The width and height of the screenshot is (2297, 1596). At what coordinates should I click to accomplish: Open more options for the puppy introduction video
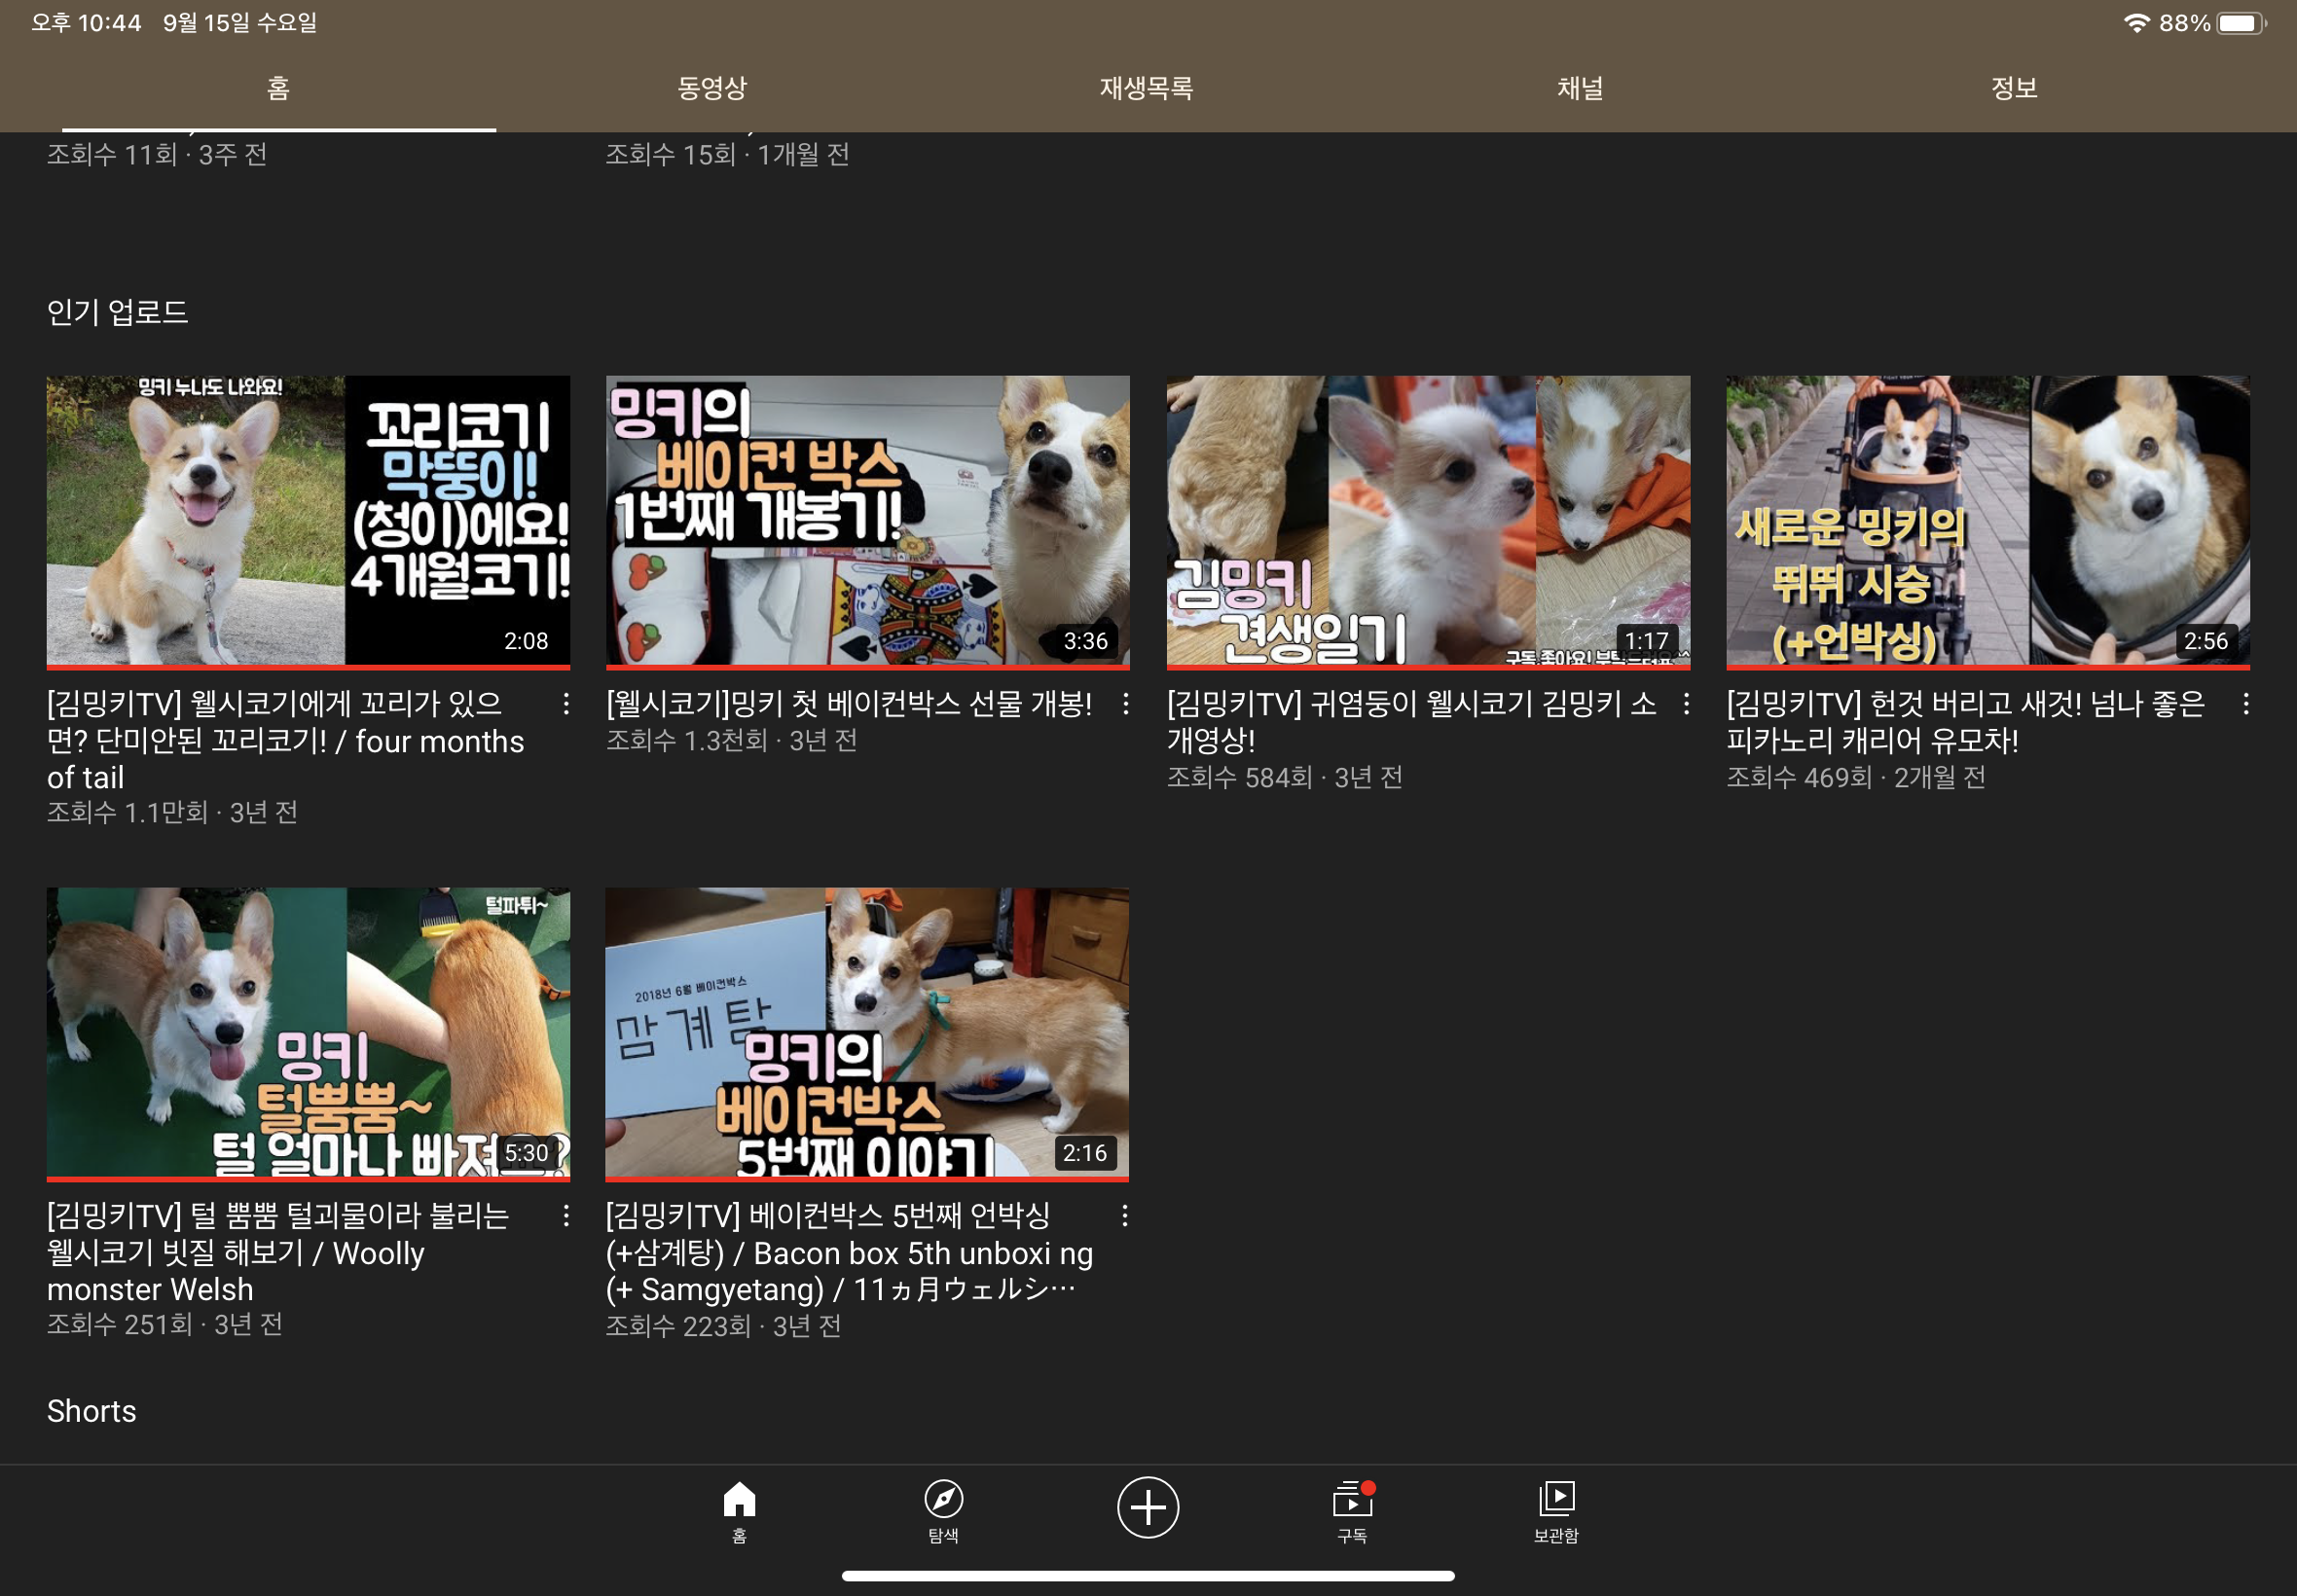coord(1686,704)
